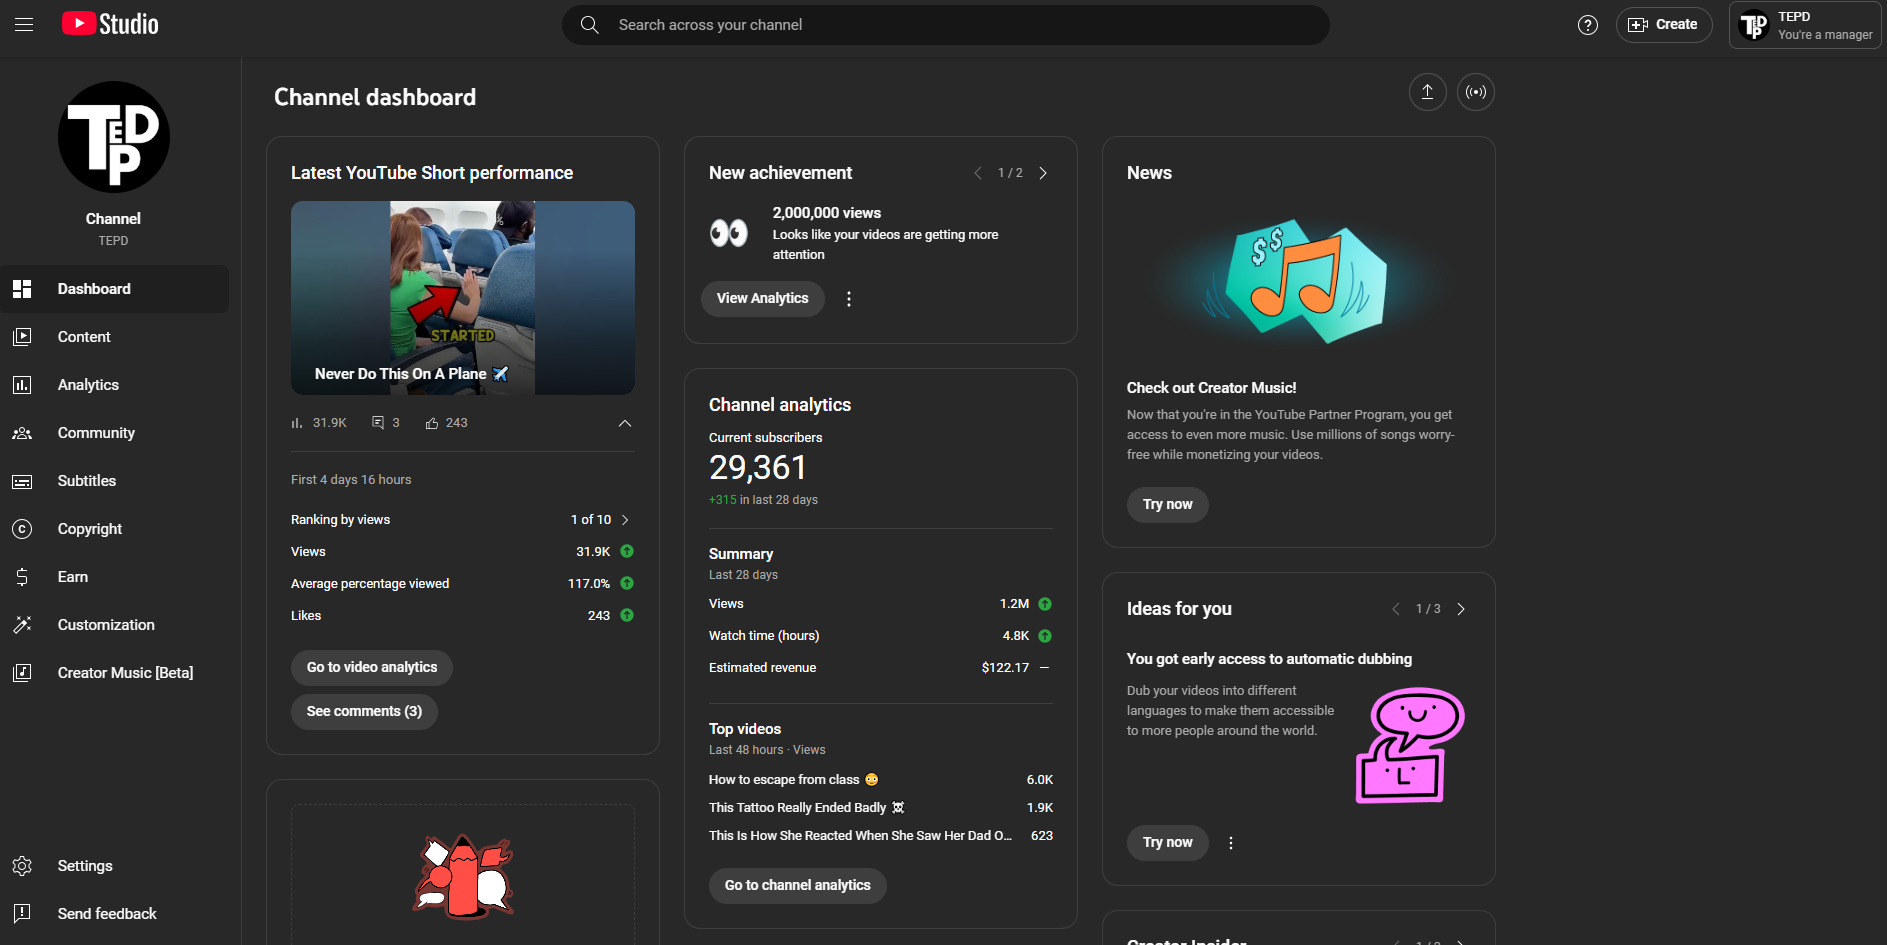Open the help question mark icon
Viewport: 1887px width, 945px height.
(x=1588, y=25)
